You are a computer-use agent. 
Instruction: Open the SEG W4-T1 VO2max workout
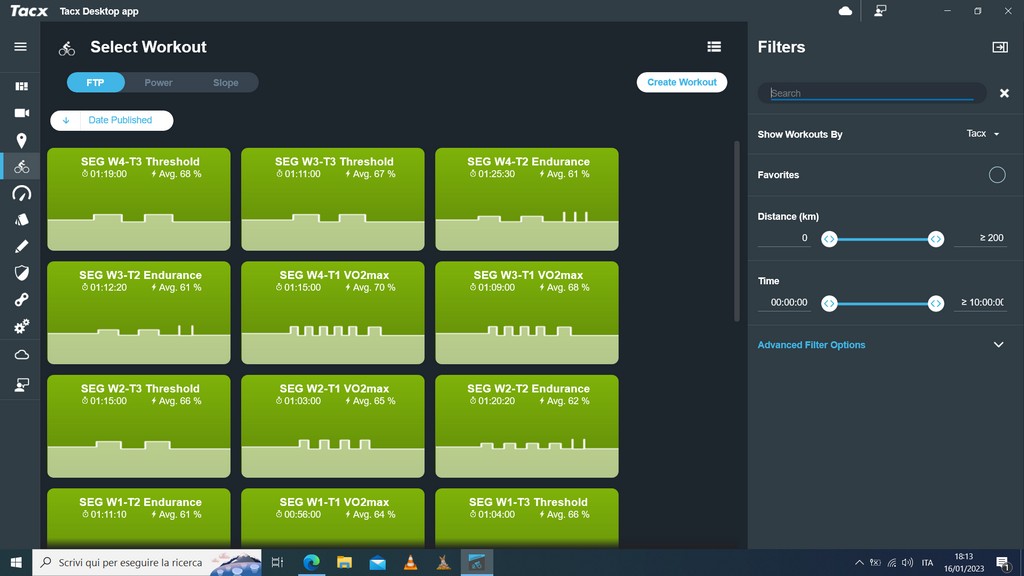(x=334, y=312)
